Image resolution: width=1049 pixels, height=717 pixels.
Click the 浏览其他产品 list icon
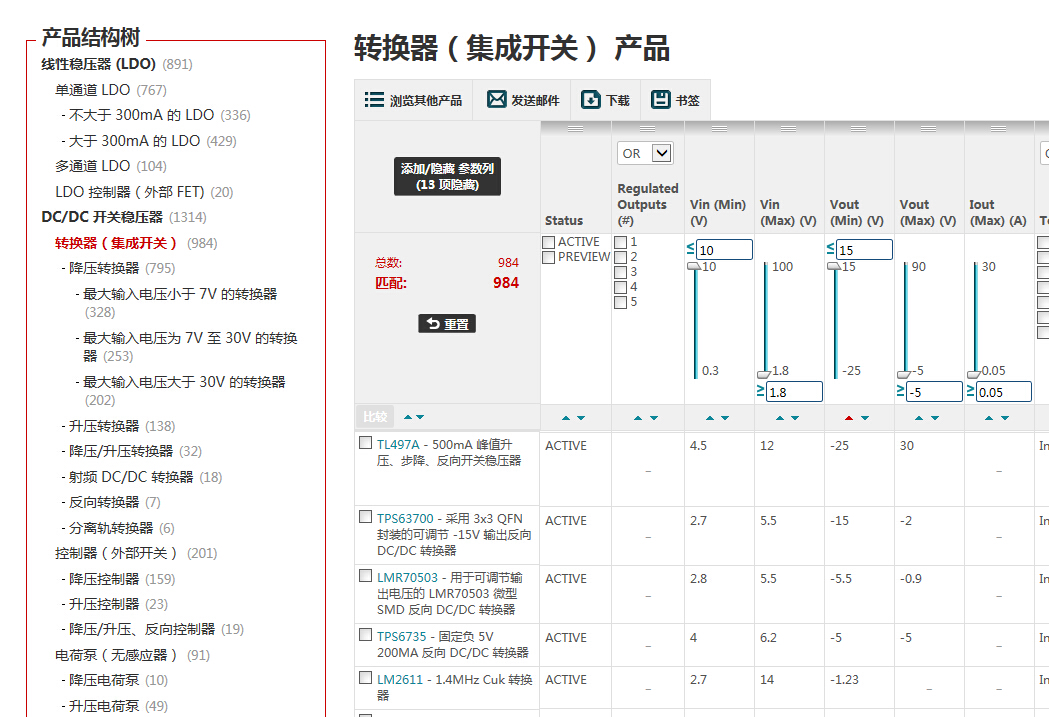pyautogui.click(x=374, y=100)
